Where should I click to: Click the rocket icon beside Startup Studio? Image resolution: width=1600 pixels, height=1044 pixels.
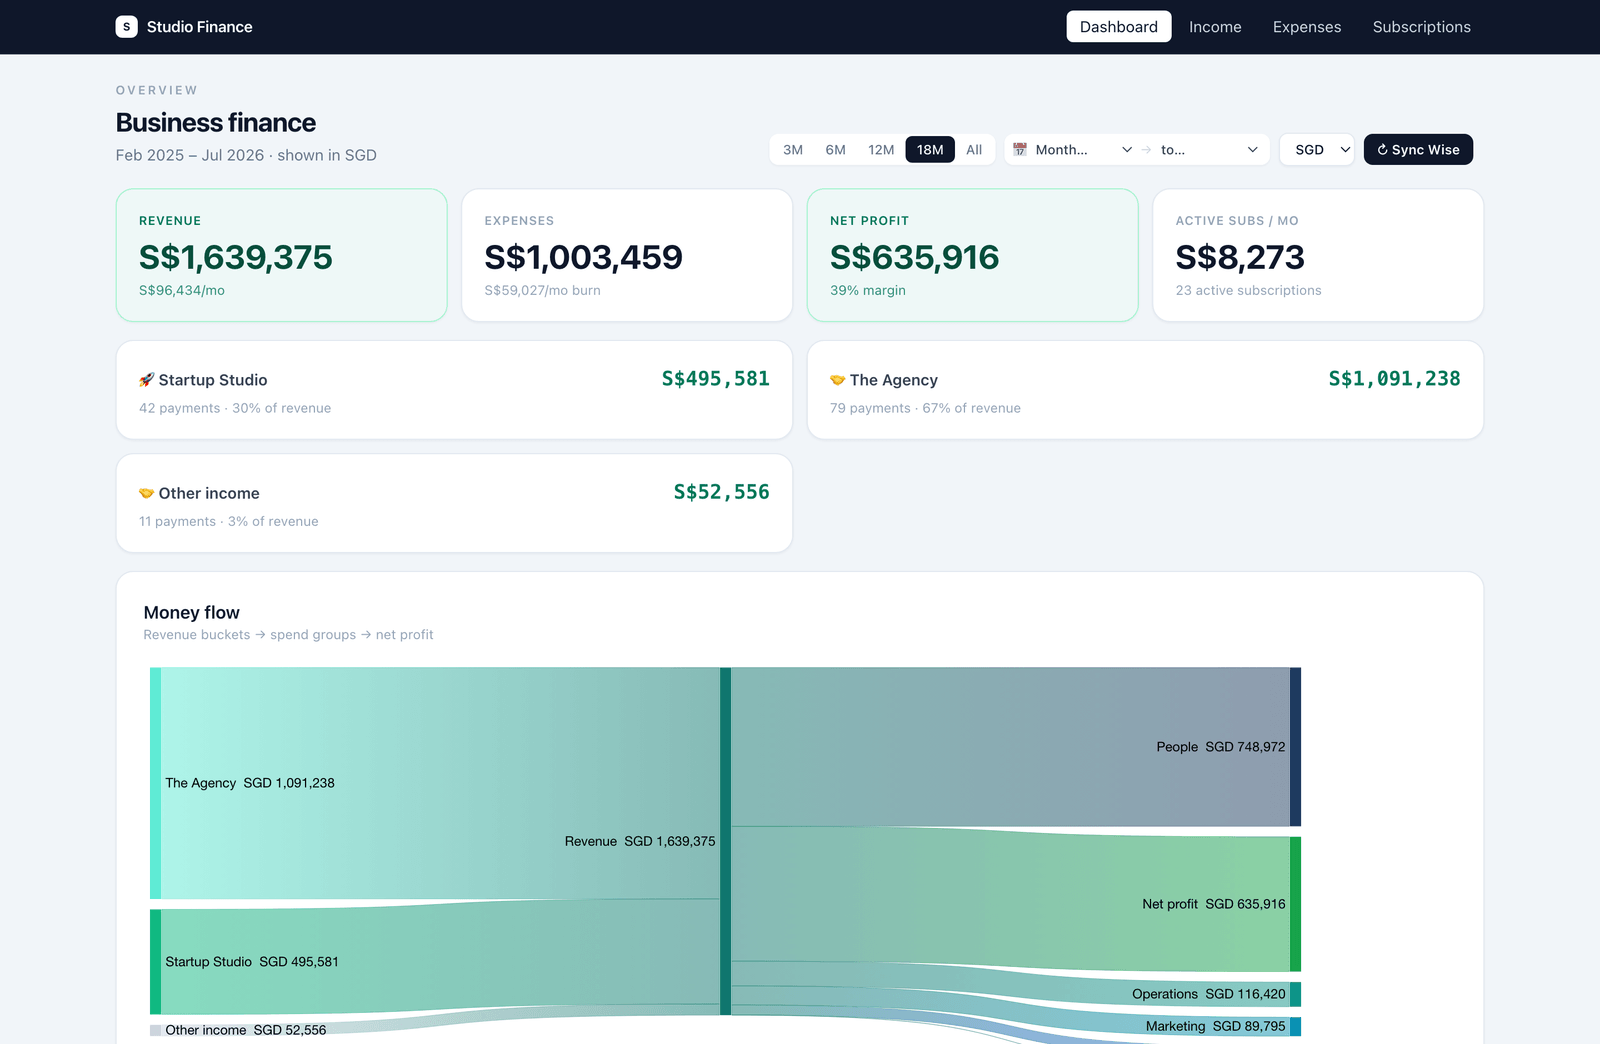tap(147, 380)
